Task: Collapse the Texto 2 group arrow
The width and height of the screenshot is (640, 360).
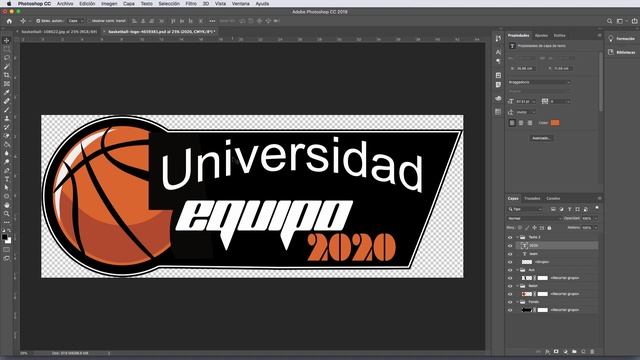Action: point(518,237)
